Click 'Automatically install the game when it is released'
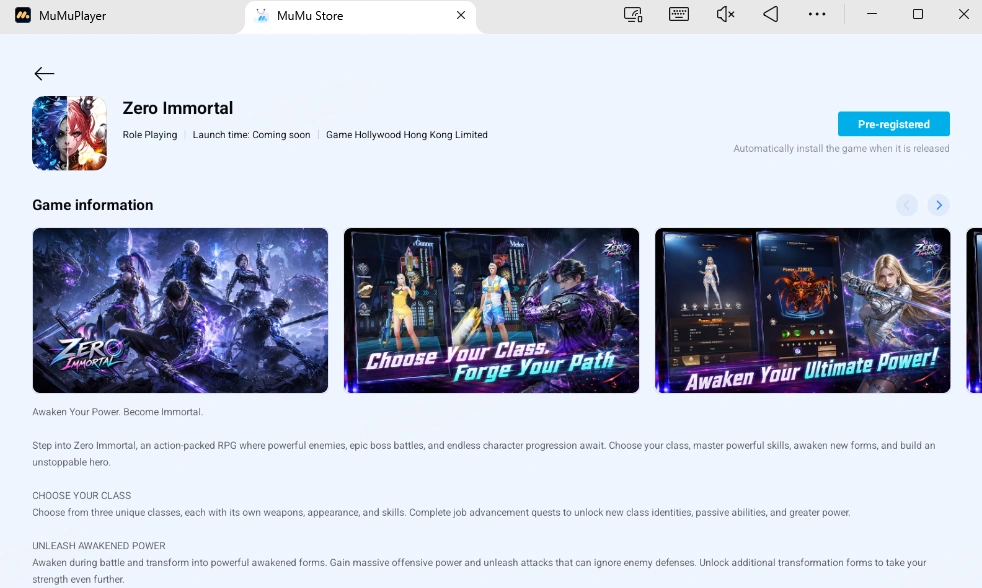Viewport: 982px width, 588px height. pyautogui.click(x=841, y=148)
